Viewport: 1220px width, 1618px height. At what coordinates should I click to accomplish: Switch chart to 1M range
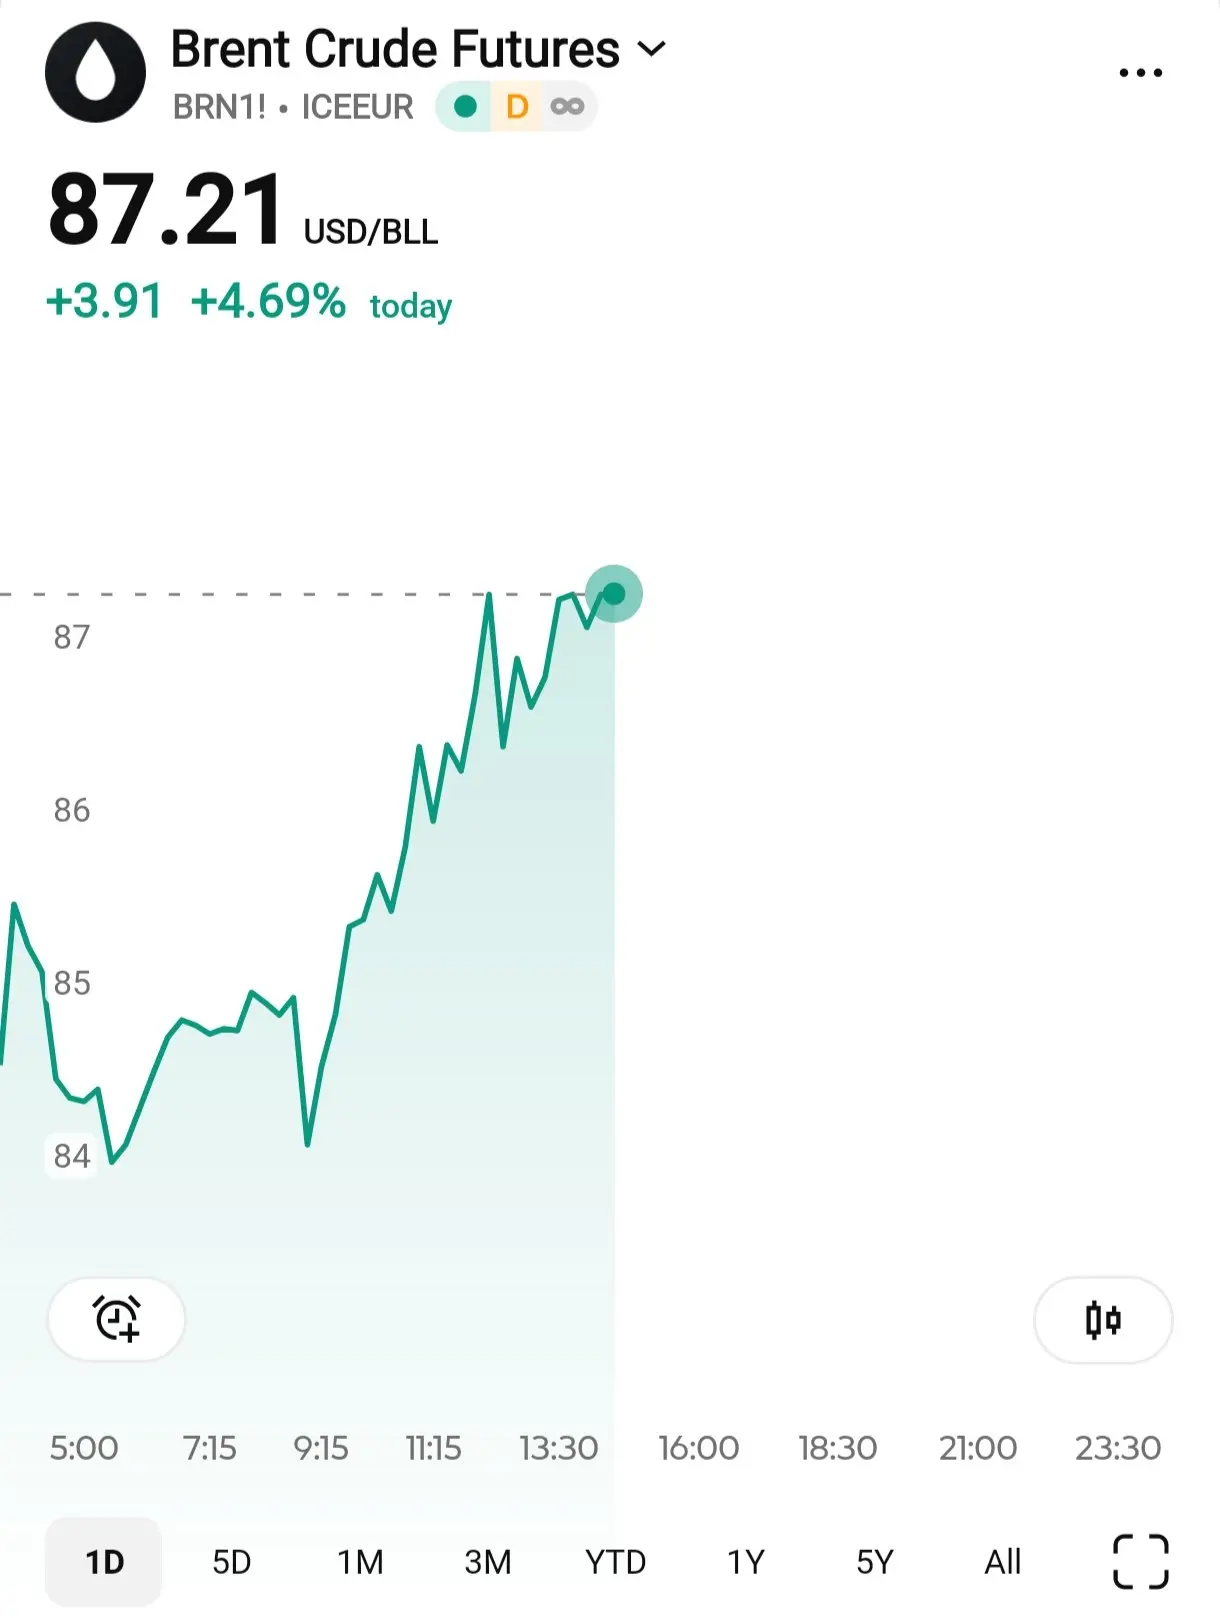[360, 1561]
